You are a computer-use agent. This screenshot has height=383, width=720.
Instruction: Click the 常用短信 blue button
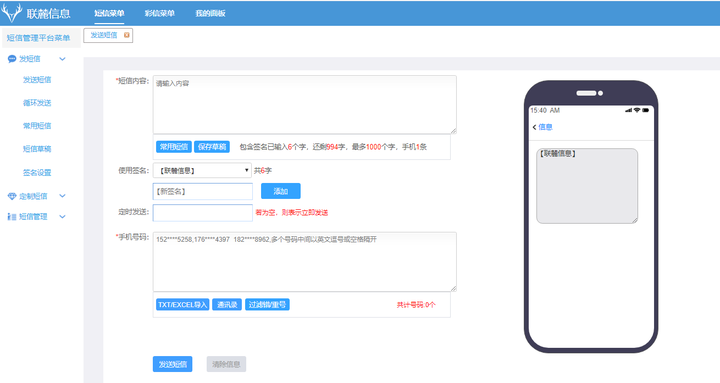click(x=174, y=146)
